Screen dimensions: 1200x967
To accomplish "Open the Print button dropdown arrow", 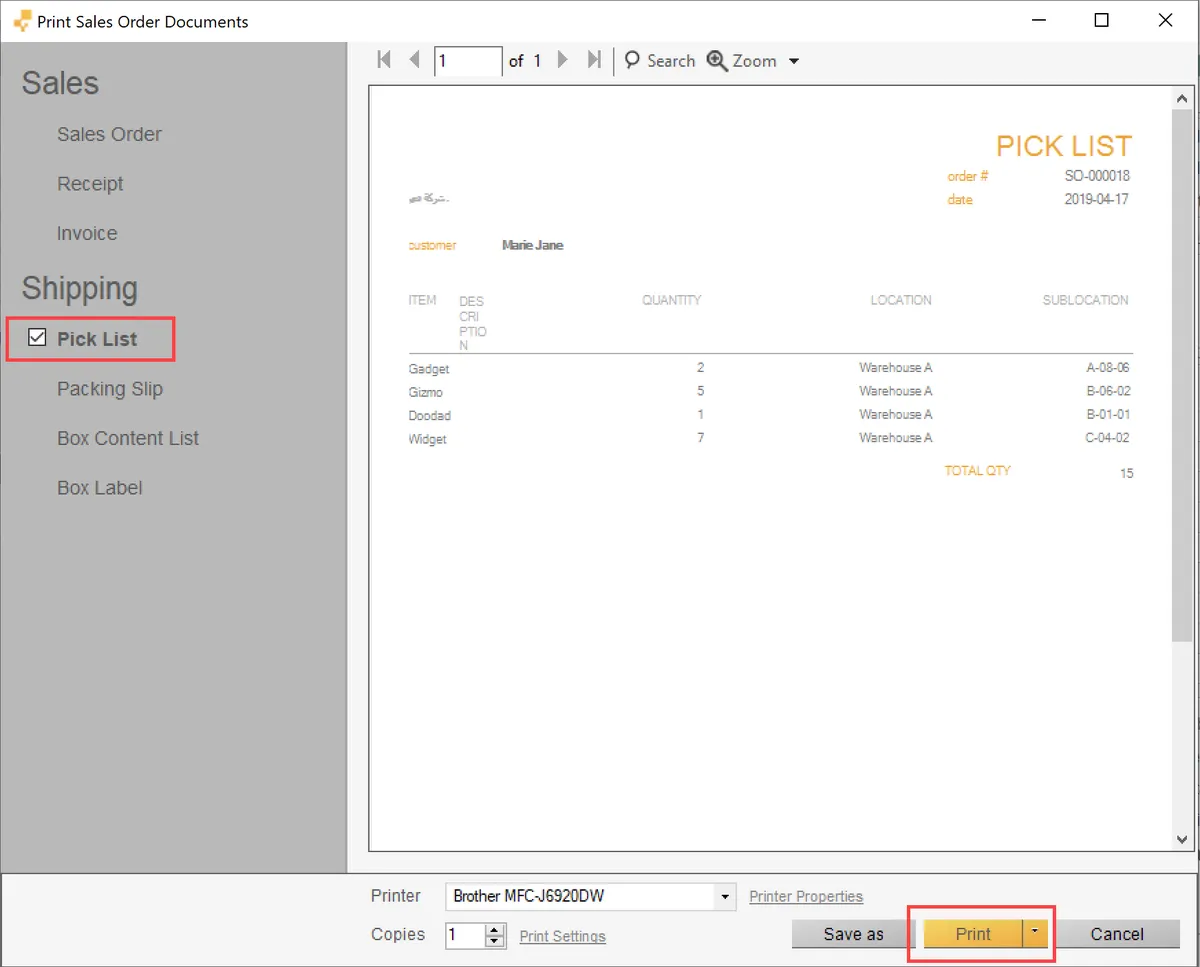I will pyautogui.click(x=1035, y=934).
